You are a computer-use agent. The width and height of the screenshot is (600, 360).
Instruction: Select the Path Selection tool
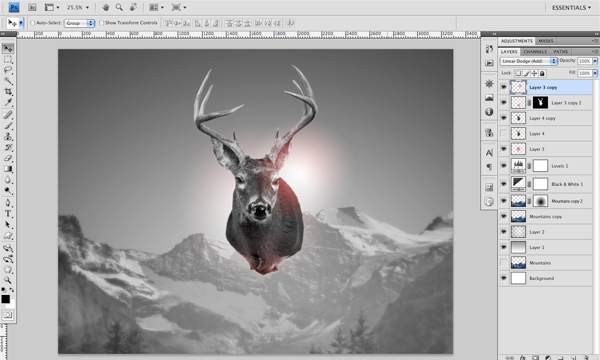tap(8, 225)
